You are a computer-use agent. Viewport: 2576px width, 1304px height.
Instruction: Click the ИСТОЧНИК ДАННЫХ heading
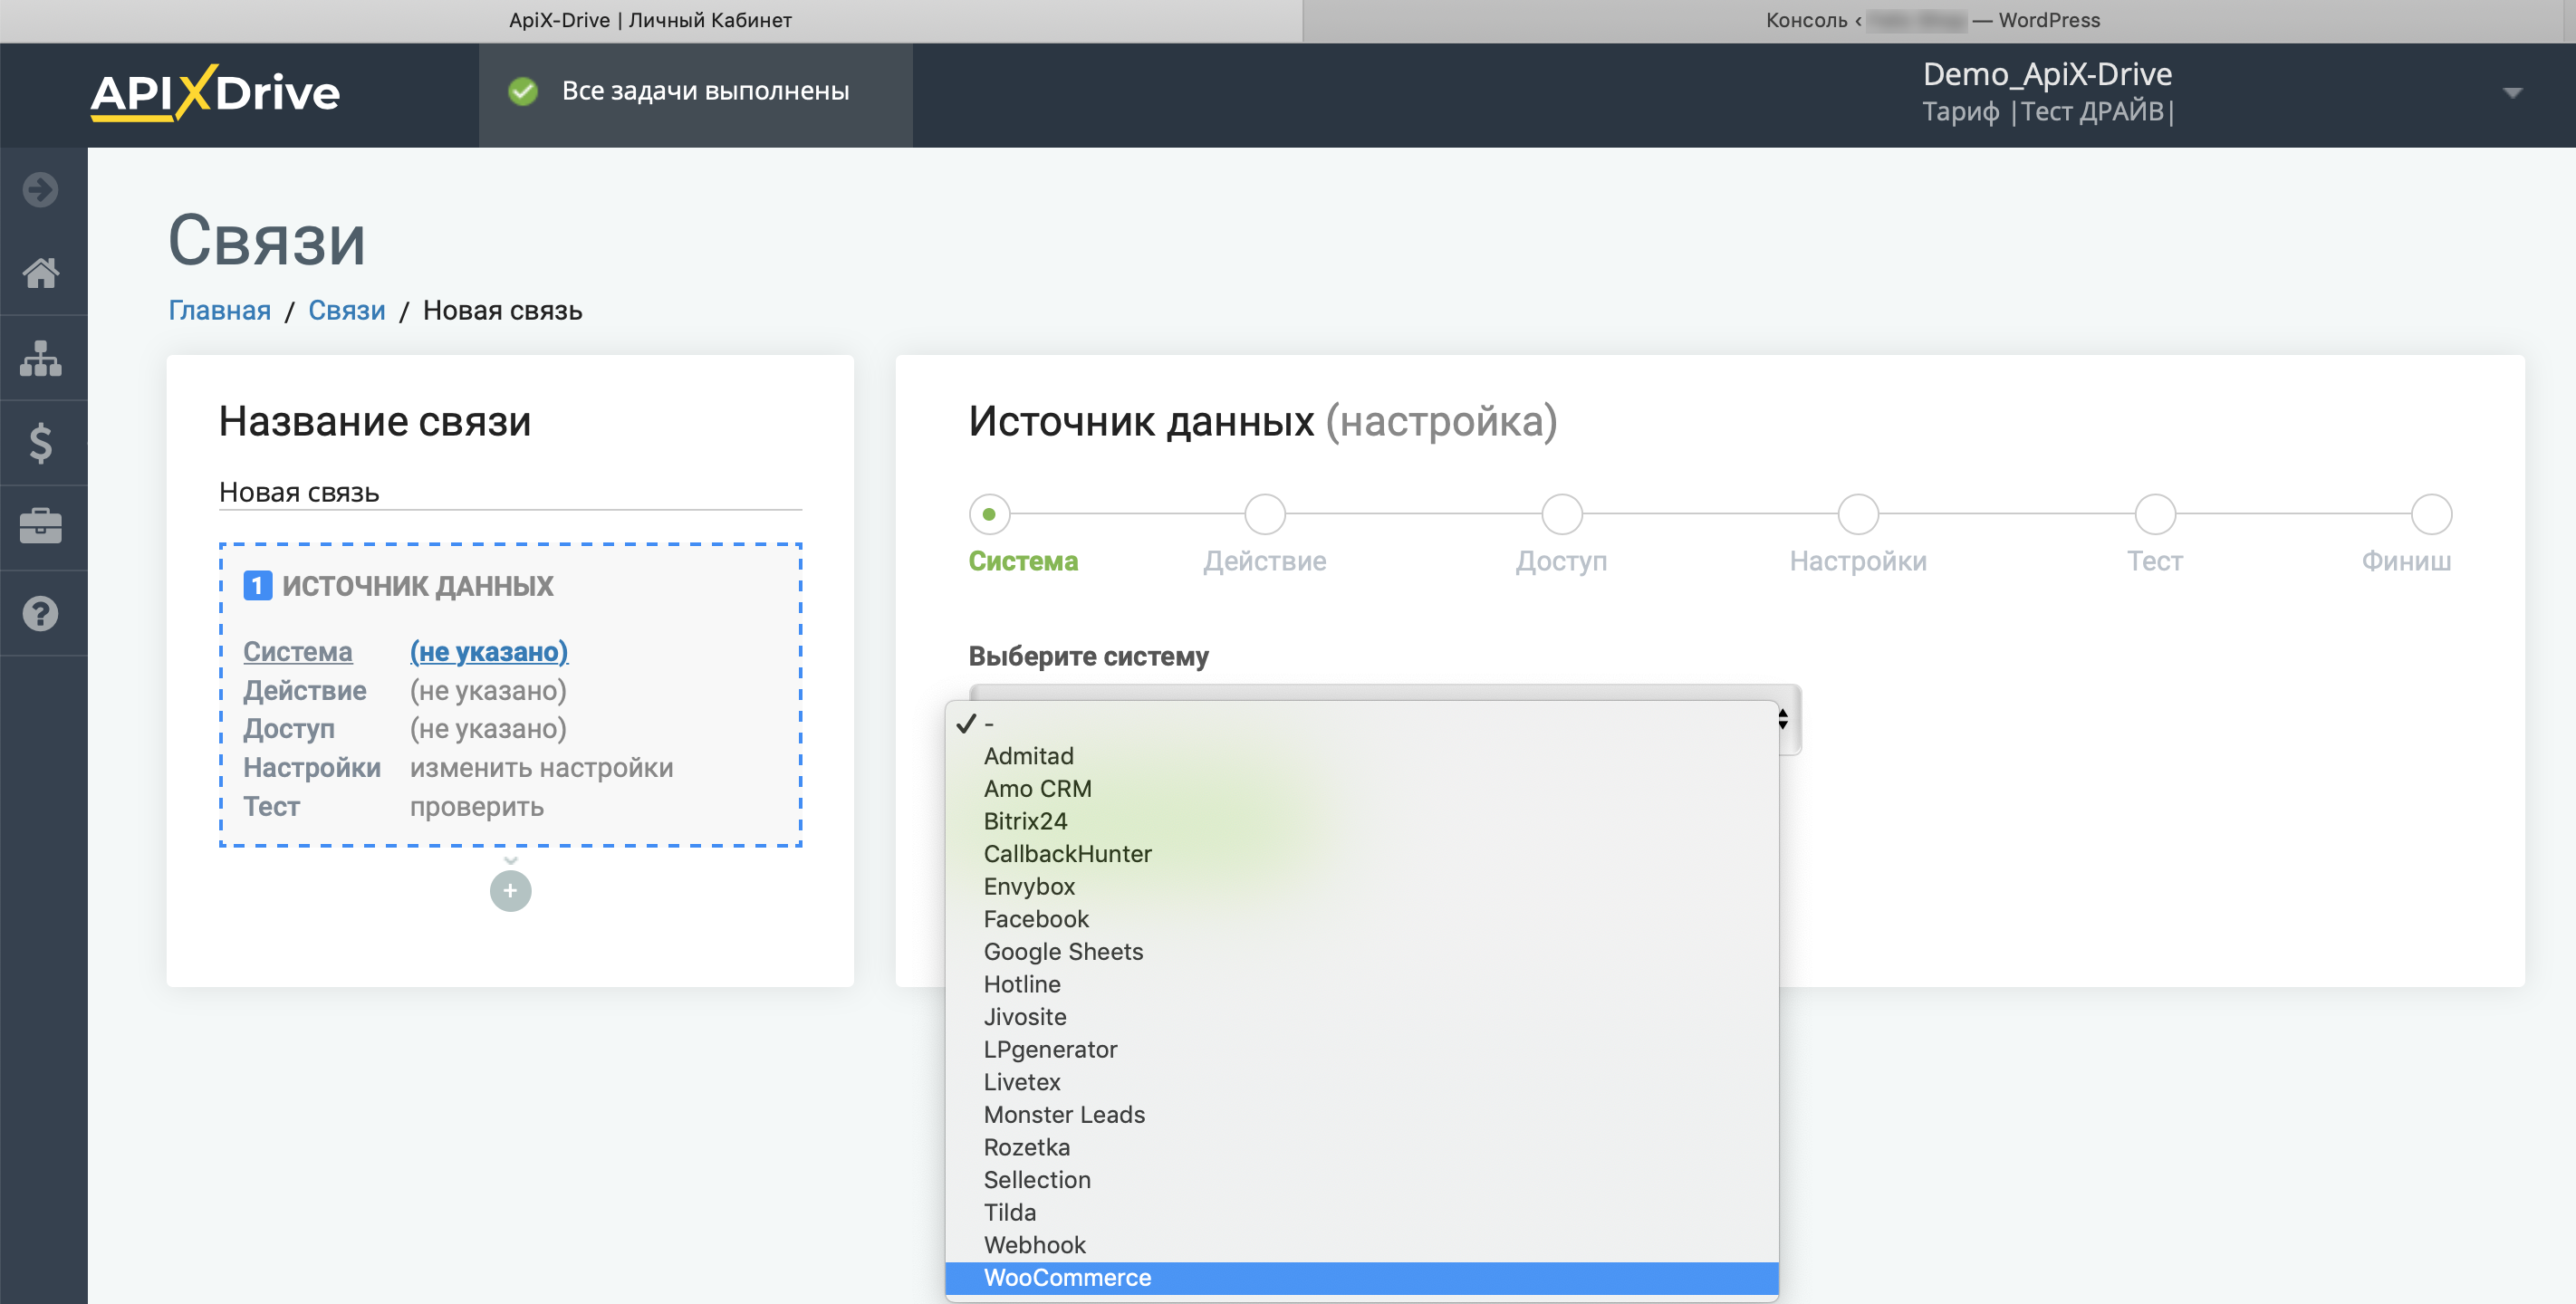coord(417,585)
